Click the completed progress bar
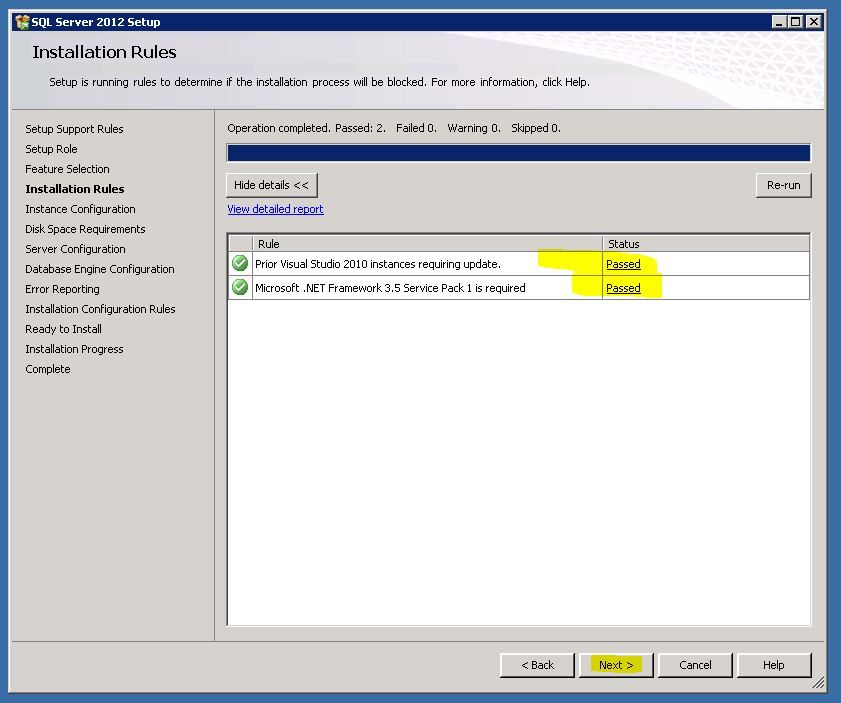The height and width of the screenshot is (703, 841). coord(519,153)
